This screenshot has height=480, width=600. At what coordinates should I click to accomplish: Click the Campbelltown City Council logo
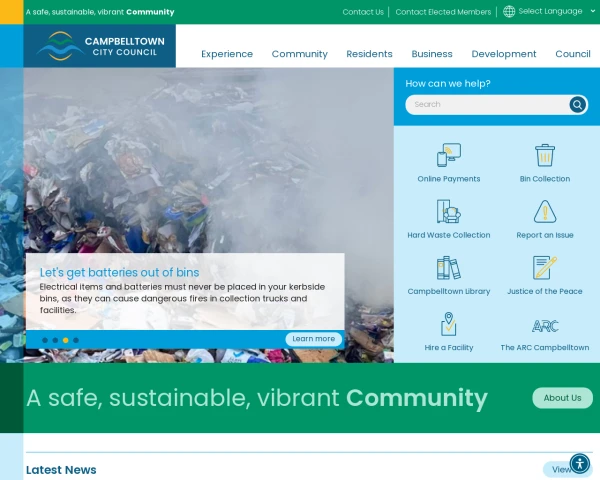coord(100,46)
